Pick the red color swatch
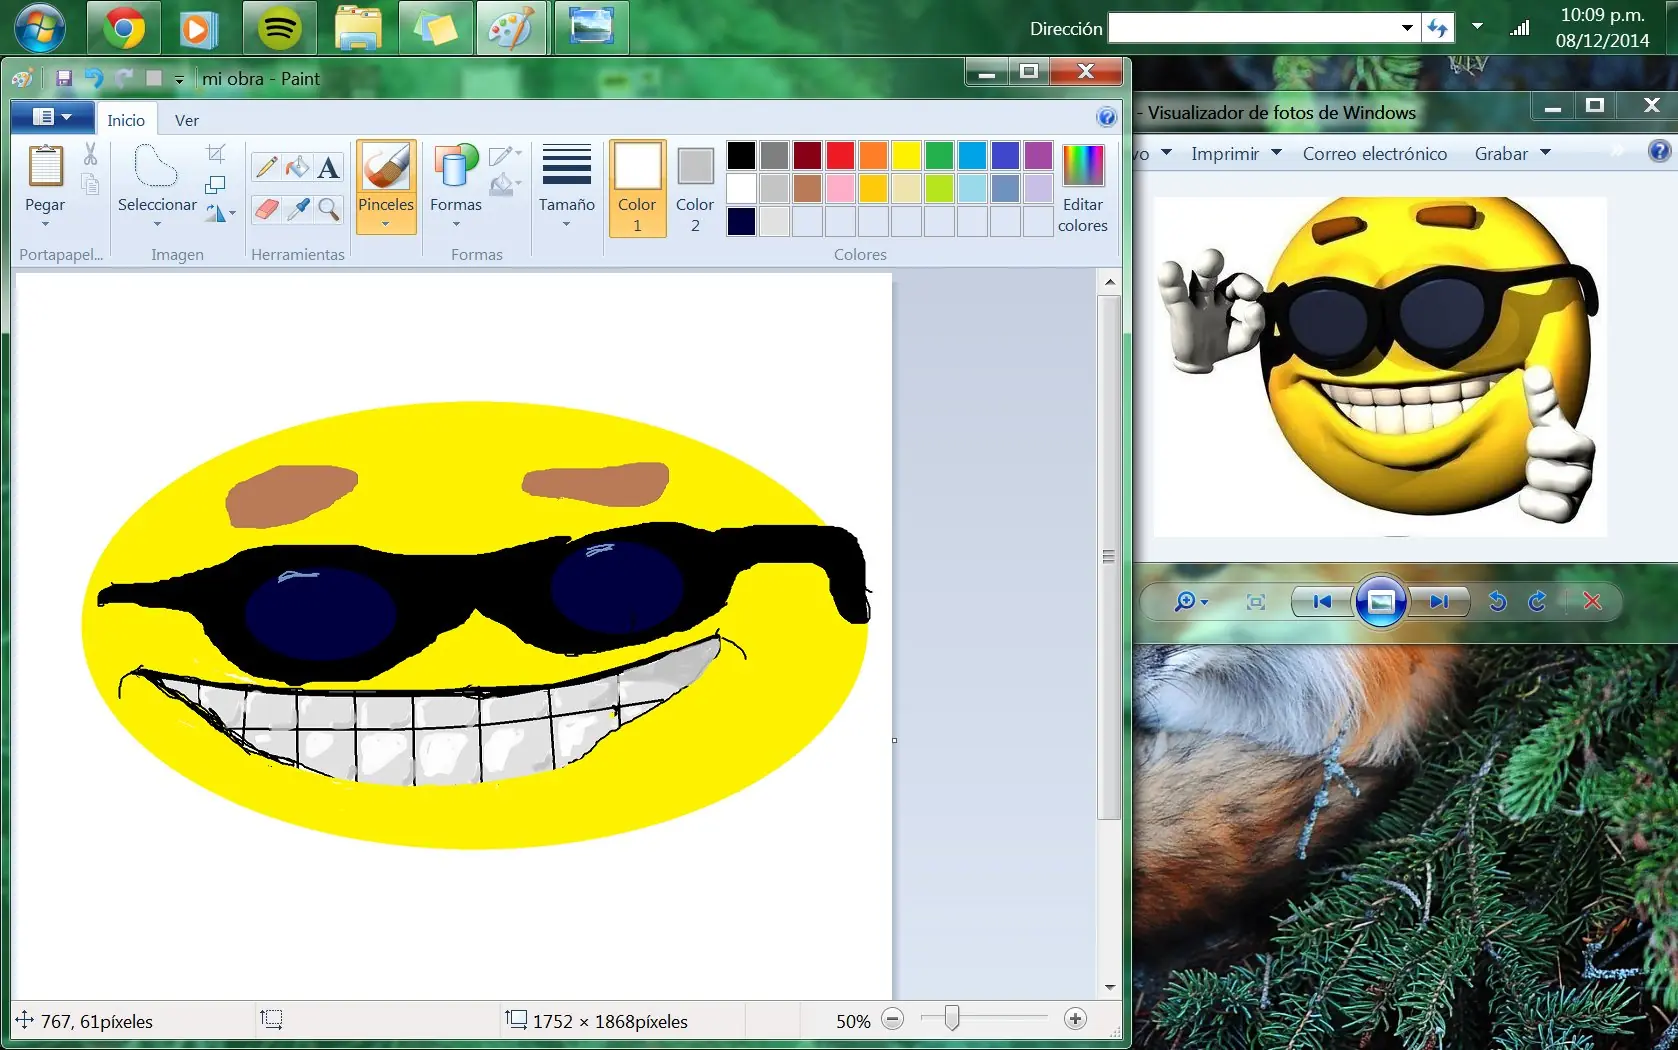The image size is (1678, 1050). tap(840, 155)
